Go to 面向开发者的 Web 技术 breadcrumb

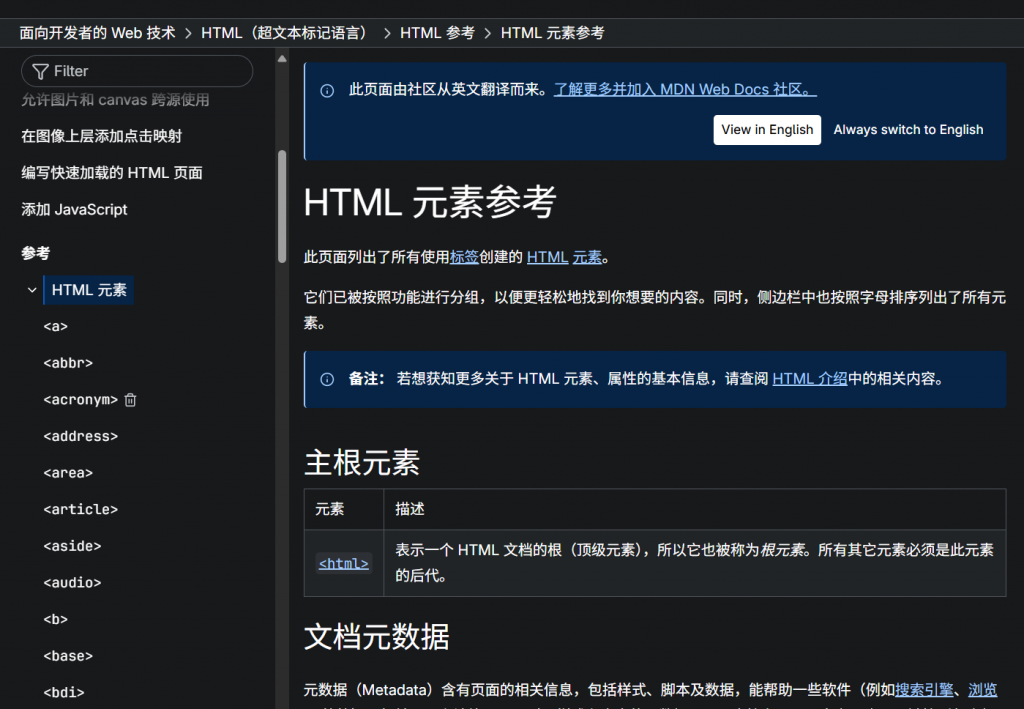(x=97, y=33)
